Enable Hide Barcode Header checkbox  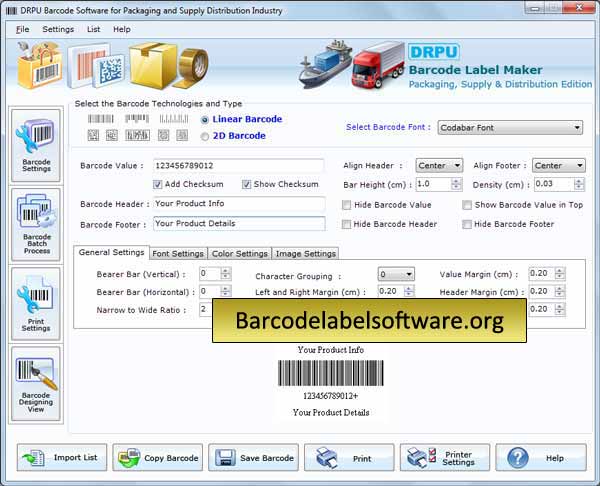346,224
